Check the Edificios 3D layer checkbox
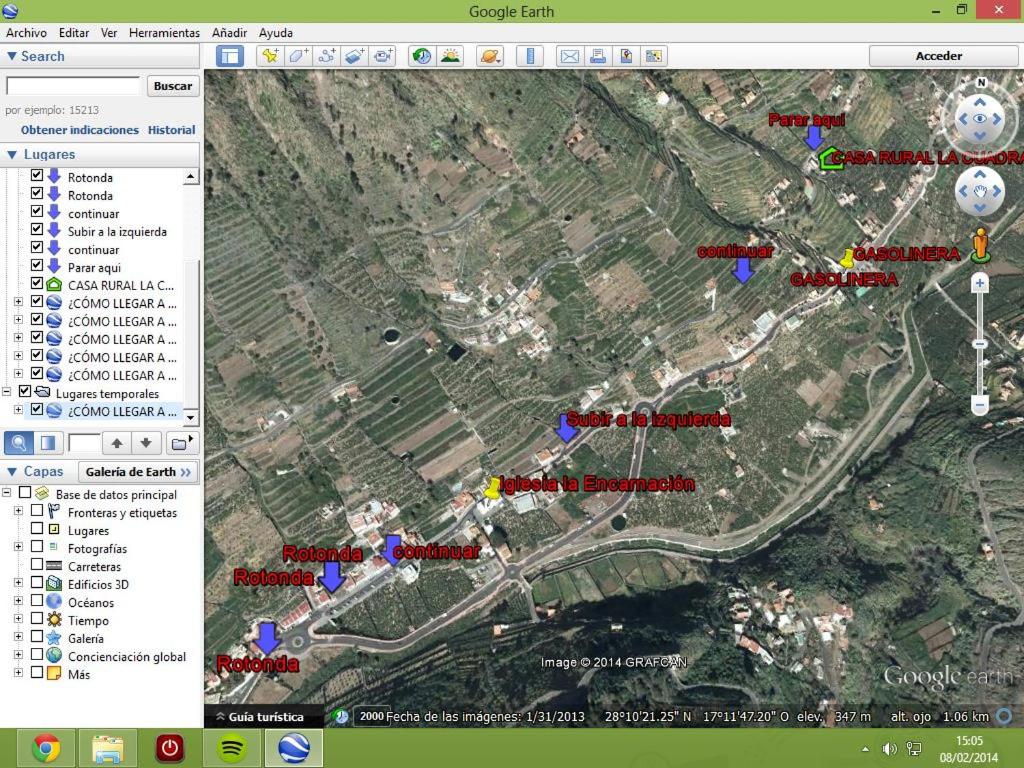 [37, 584]
